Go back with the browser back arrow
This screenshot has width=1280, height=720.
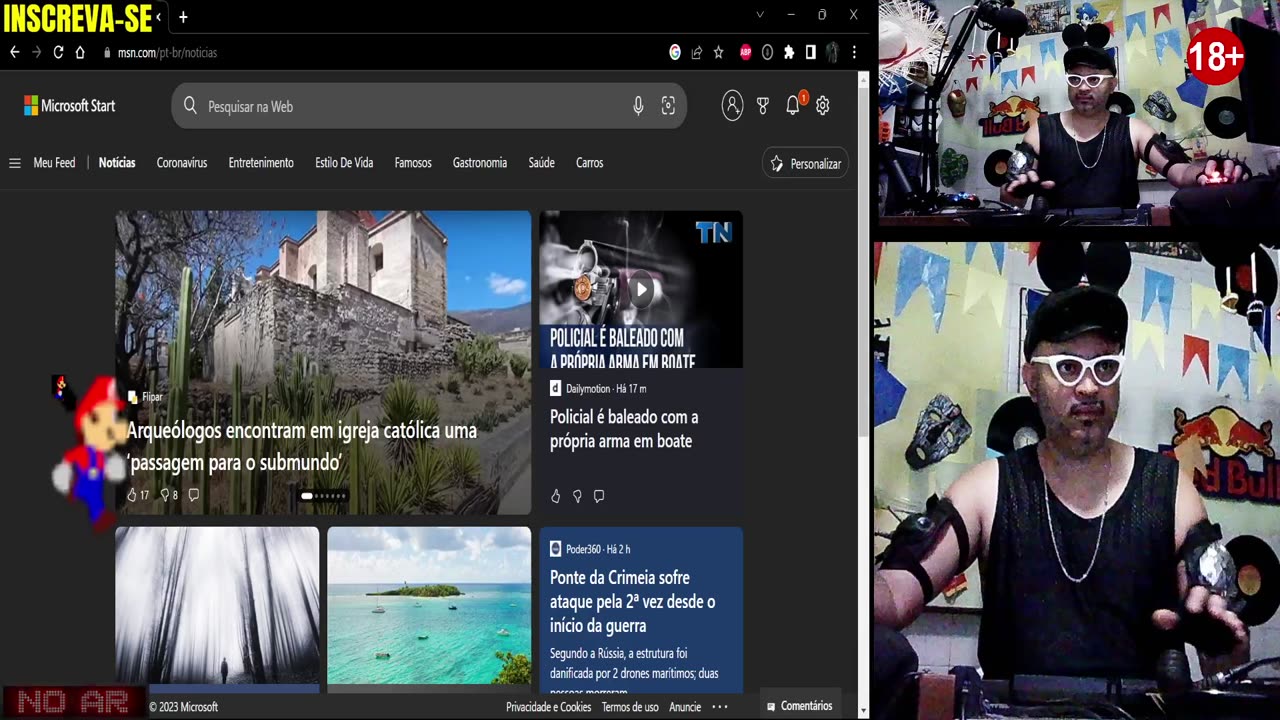coord(15,52)
